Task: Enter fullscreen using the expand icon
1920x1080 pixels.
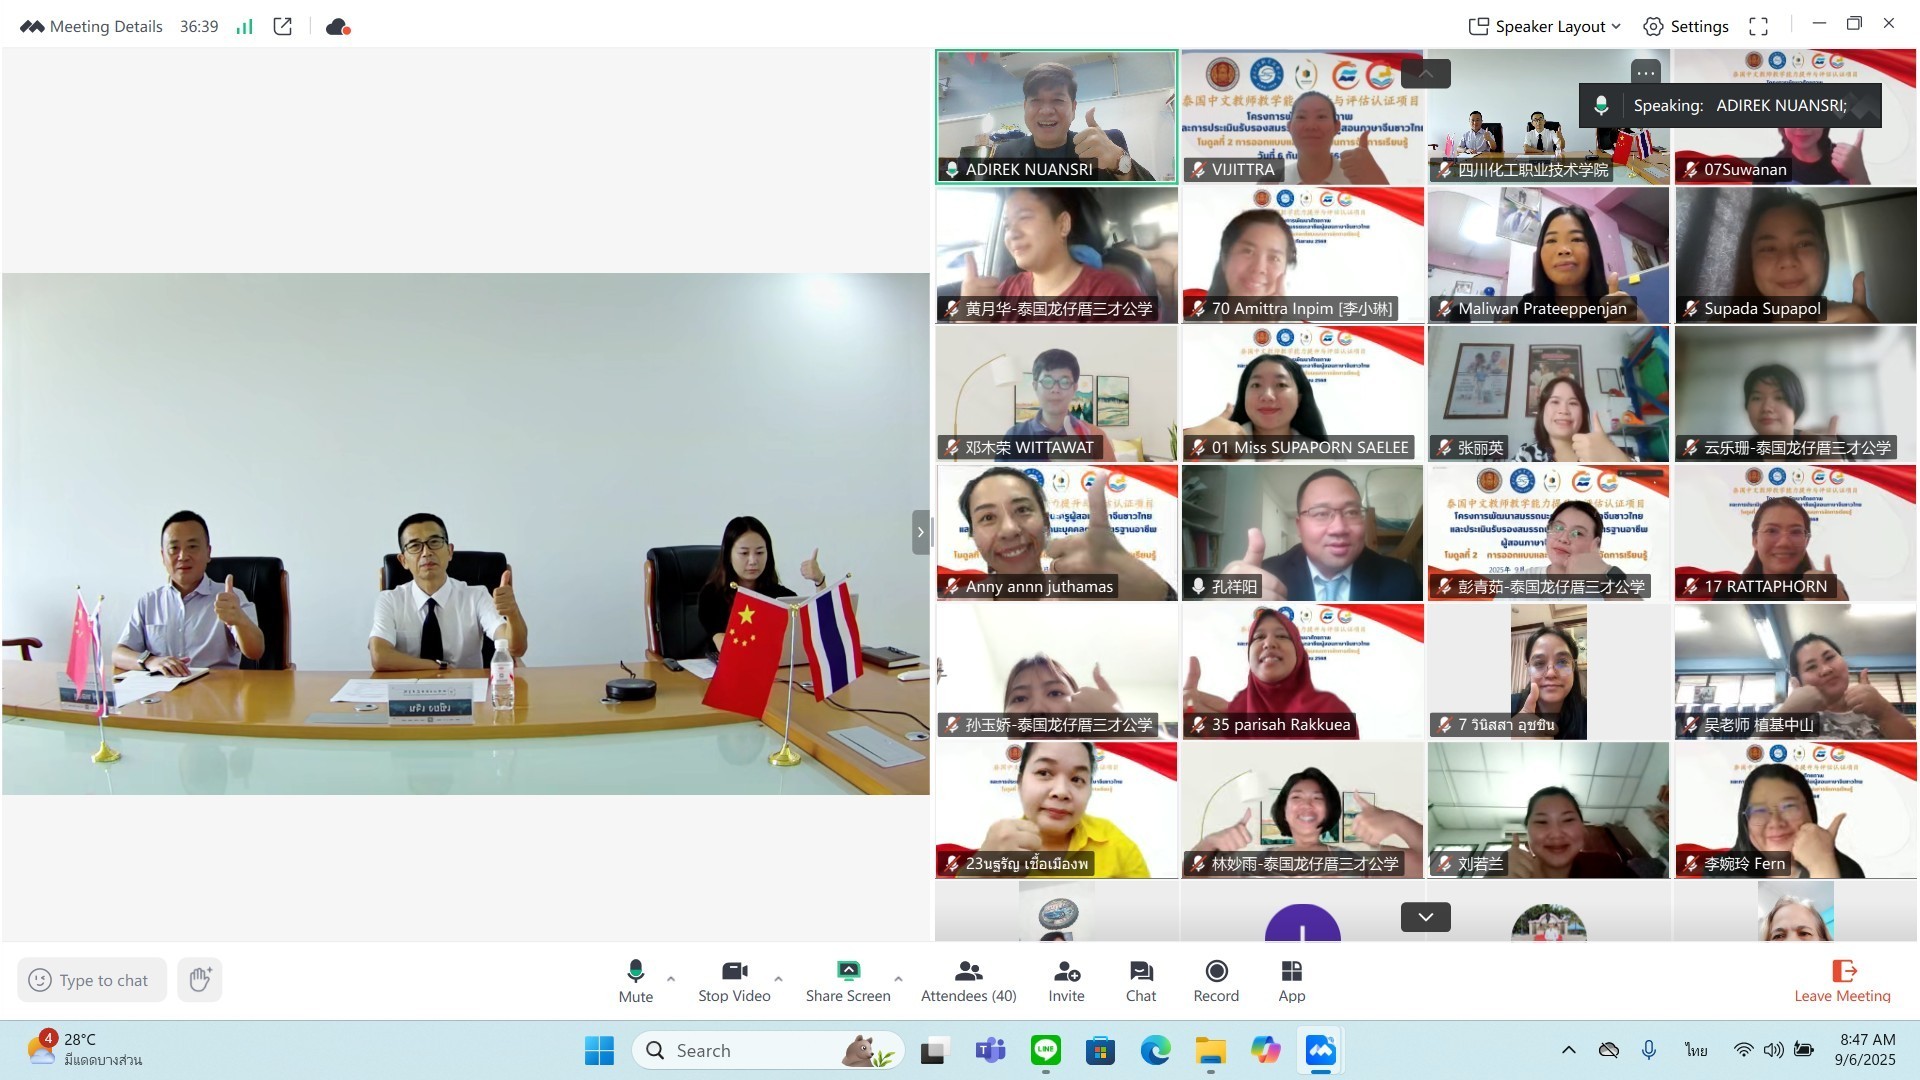Action: click(x=1758, y=27)
